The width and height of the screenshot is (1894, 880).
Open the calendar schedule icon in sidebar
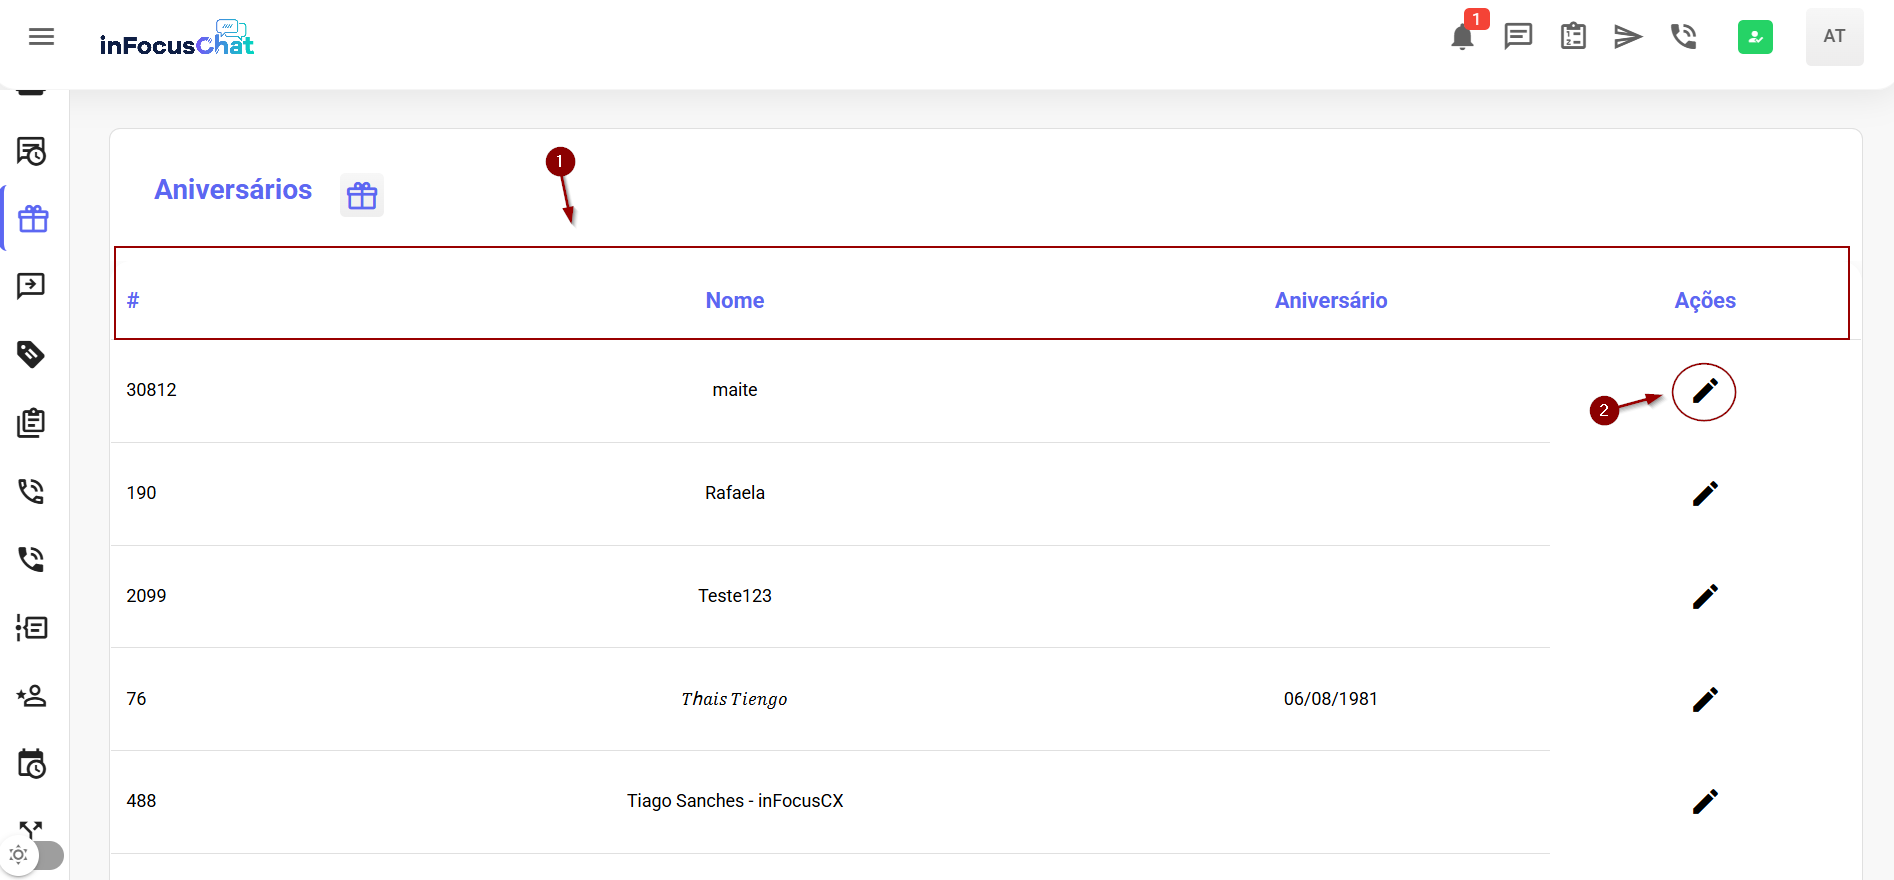[x=31, y=764]
